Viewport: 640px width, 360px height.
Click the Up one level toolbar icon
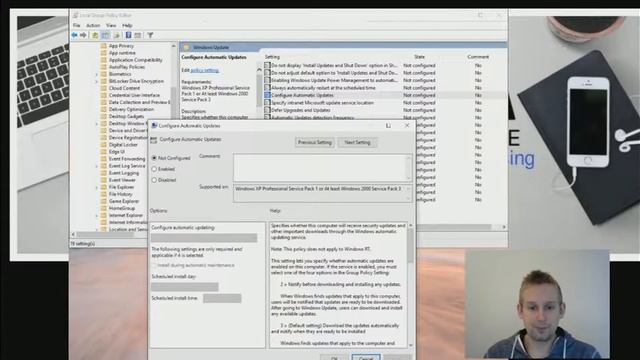(95, 36)
